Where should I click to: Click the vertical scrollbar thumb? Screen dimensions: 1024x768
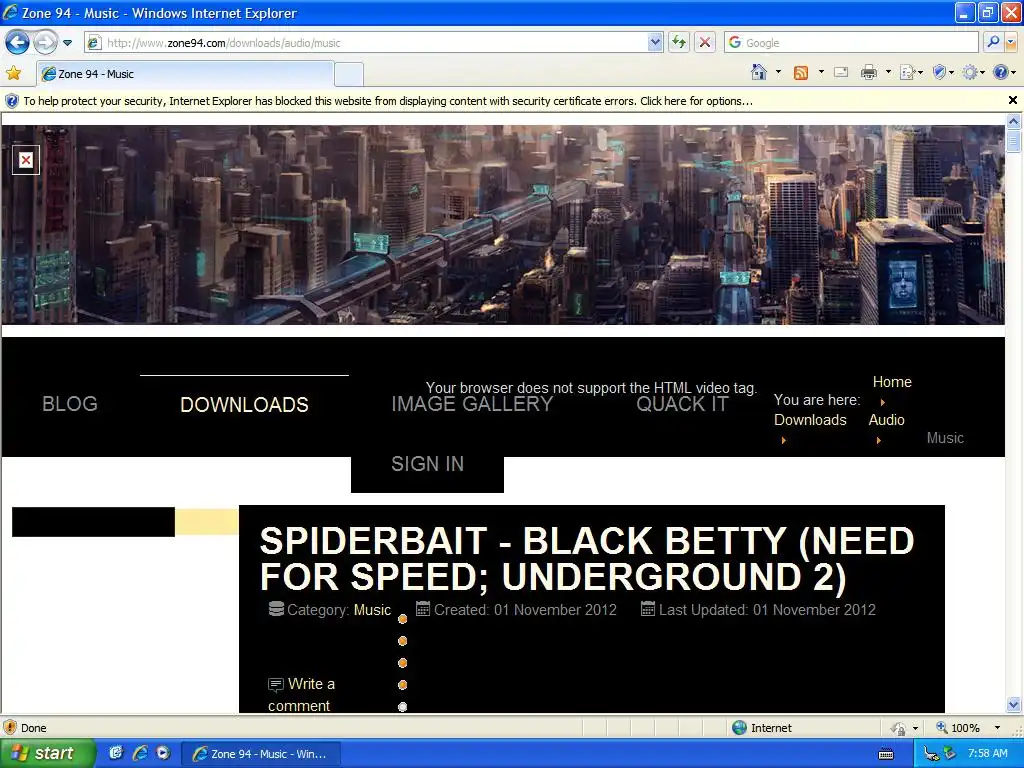pos(1014,141)
